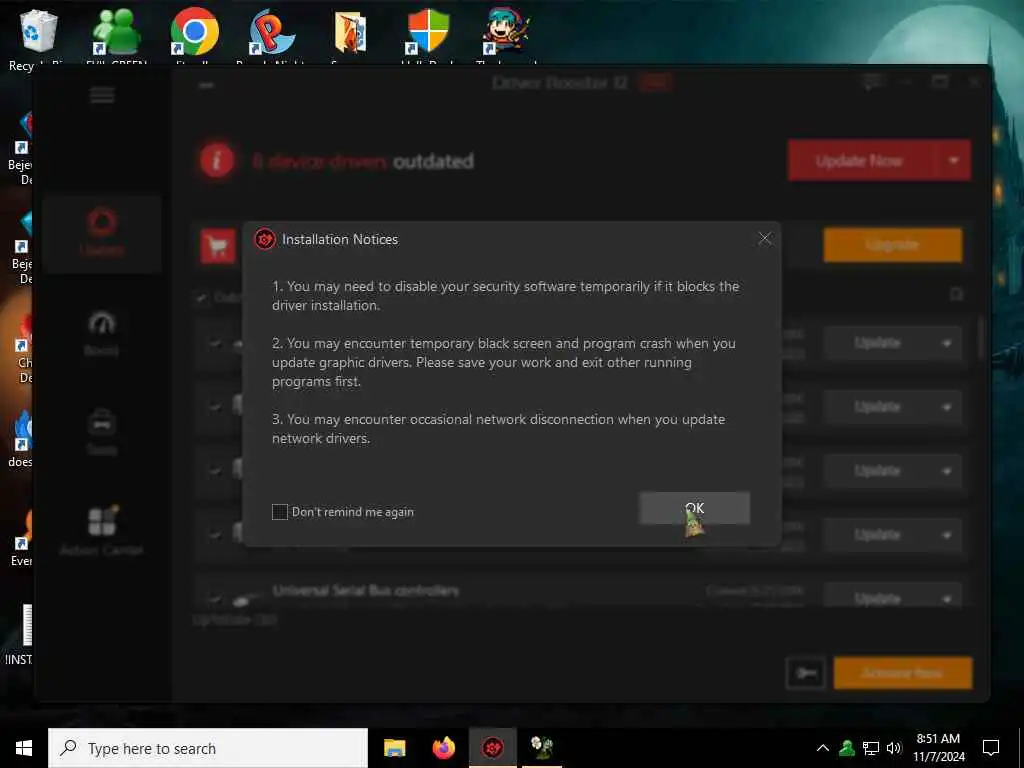Open the feedback icon in Driver Booster's title bar
Viewport: 1024px width, 768px height.
[872, 82]
